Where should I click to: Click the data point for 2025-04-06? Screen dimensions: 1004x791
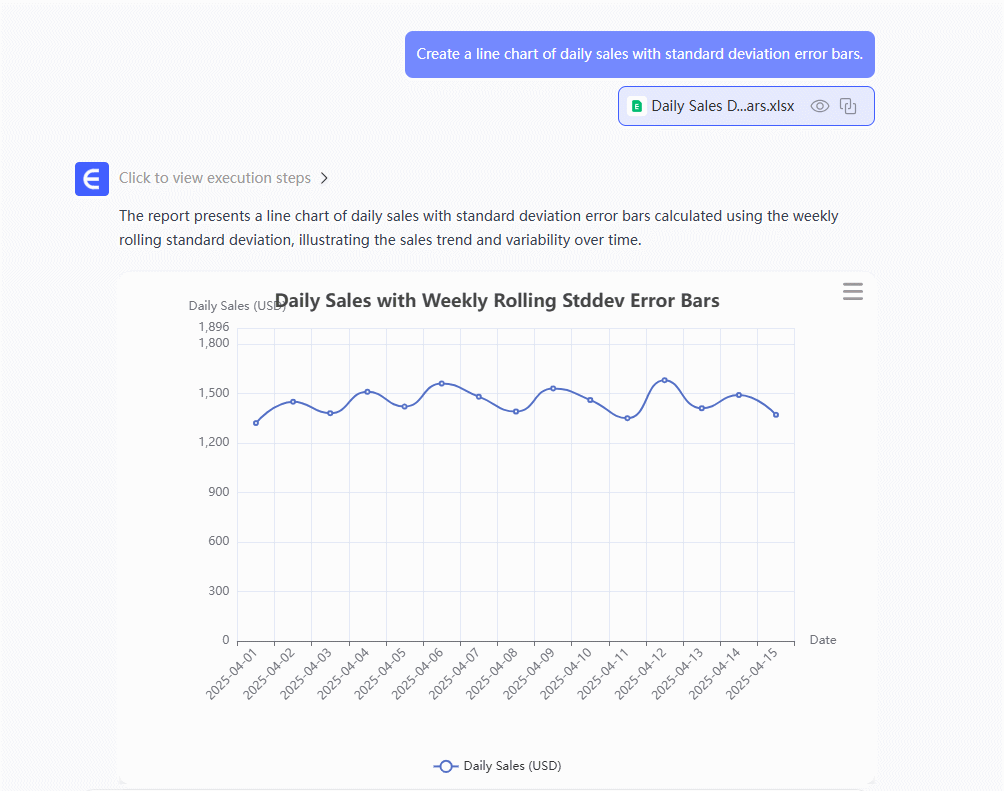click(442, 383)
